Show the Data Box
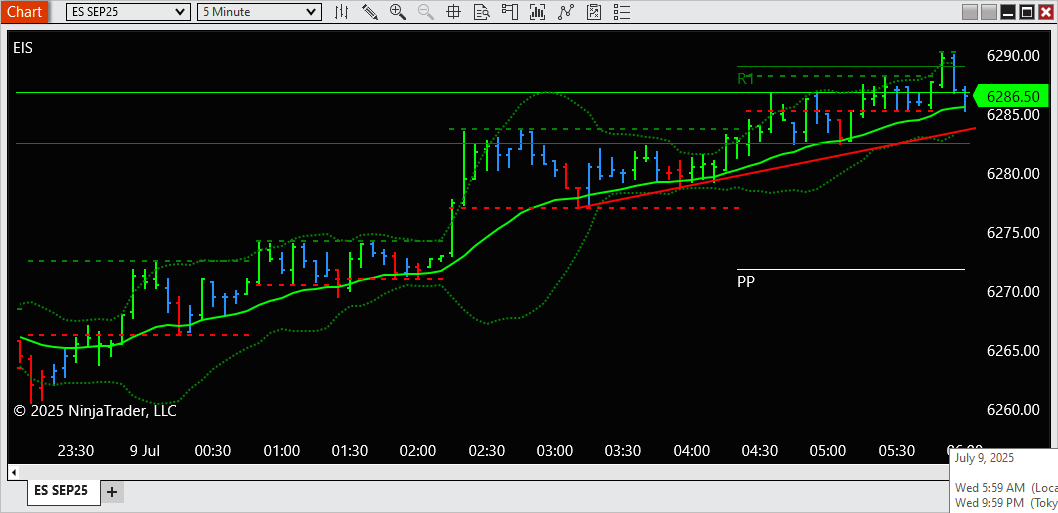The image size is (1058, 513). 481,11
